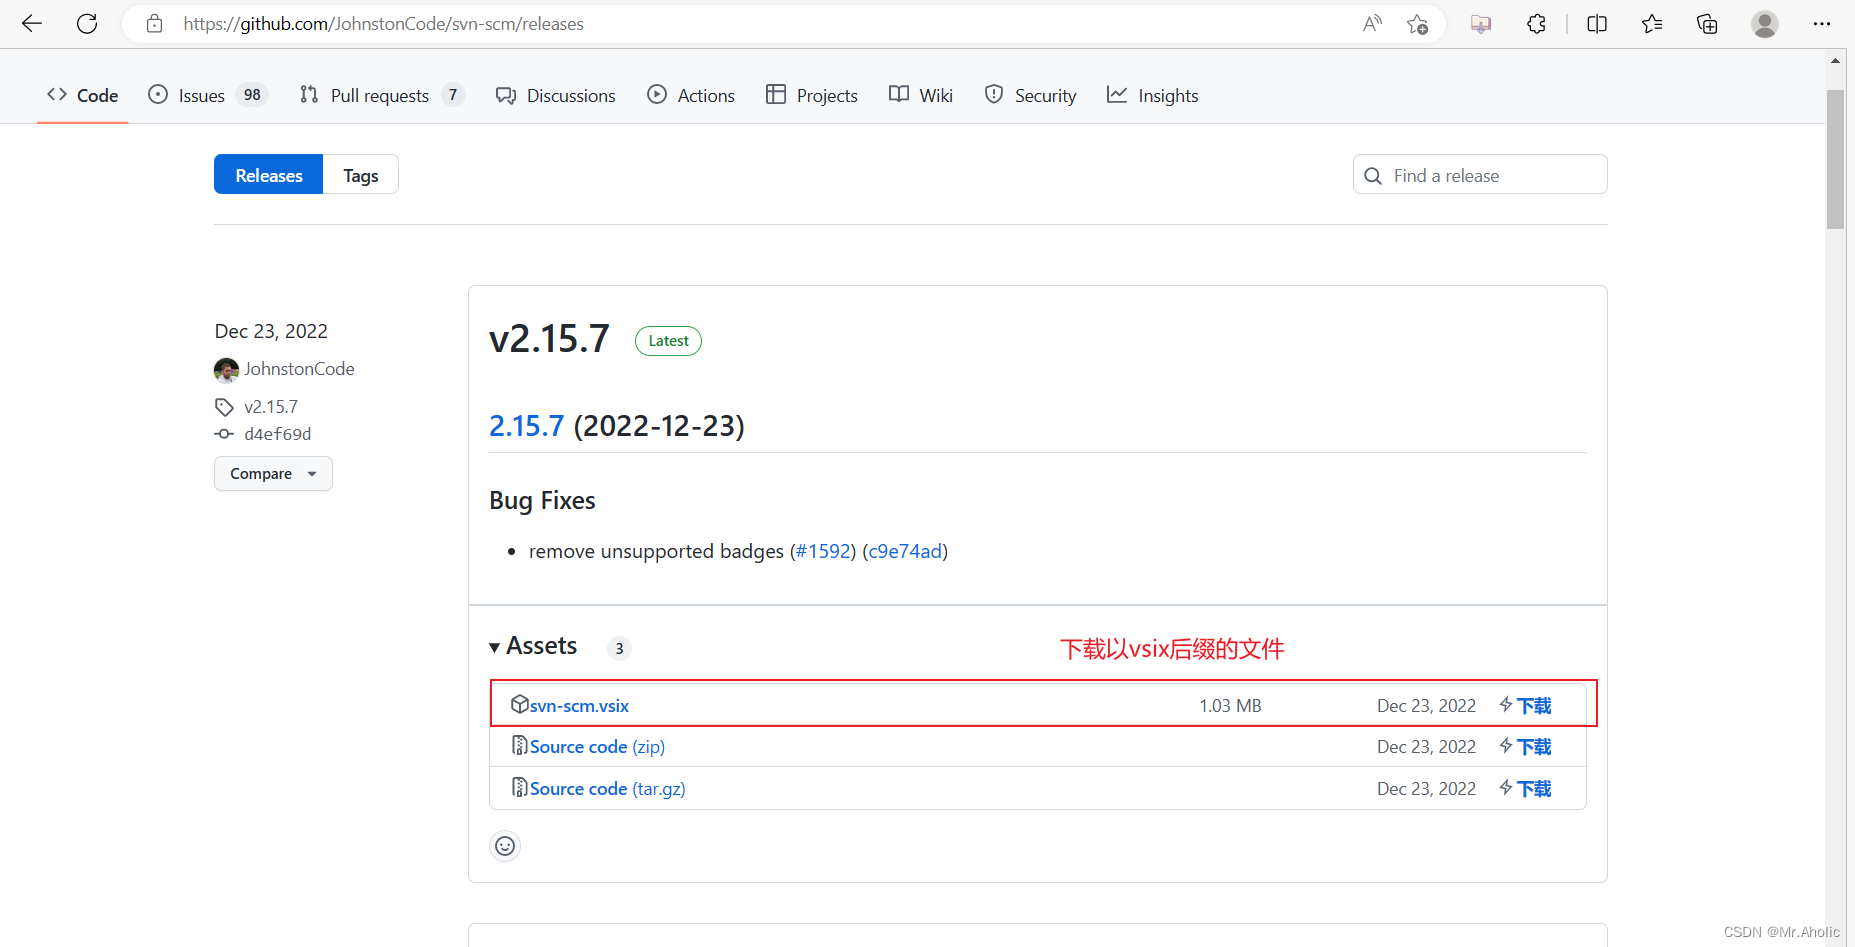Open the v2.15.7 release title
The width and height of the screenshot is (1855, 947).
coord(549,339)
